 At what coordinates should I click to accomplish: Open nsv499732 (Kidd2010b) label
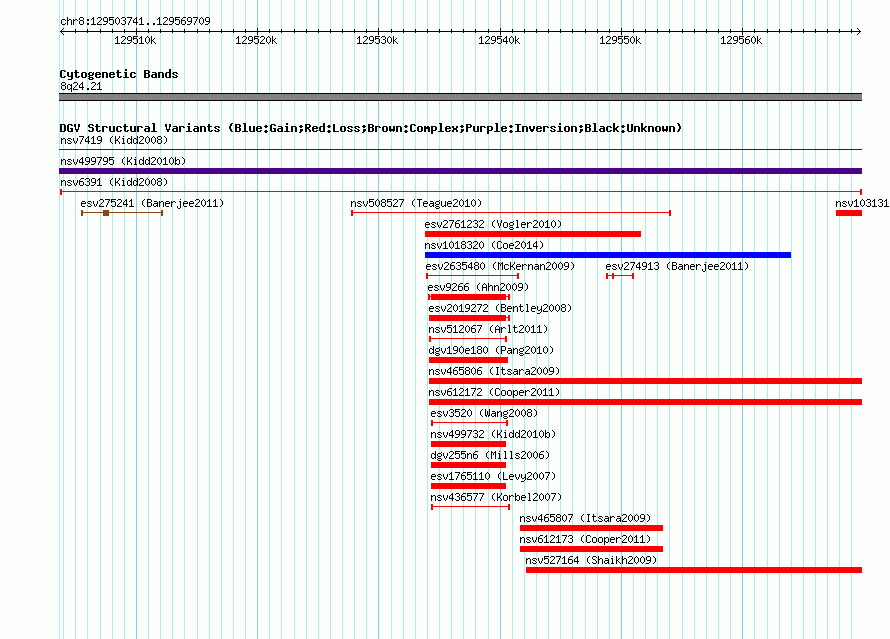493,434
